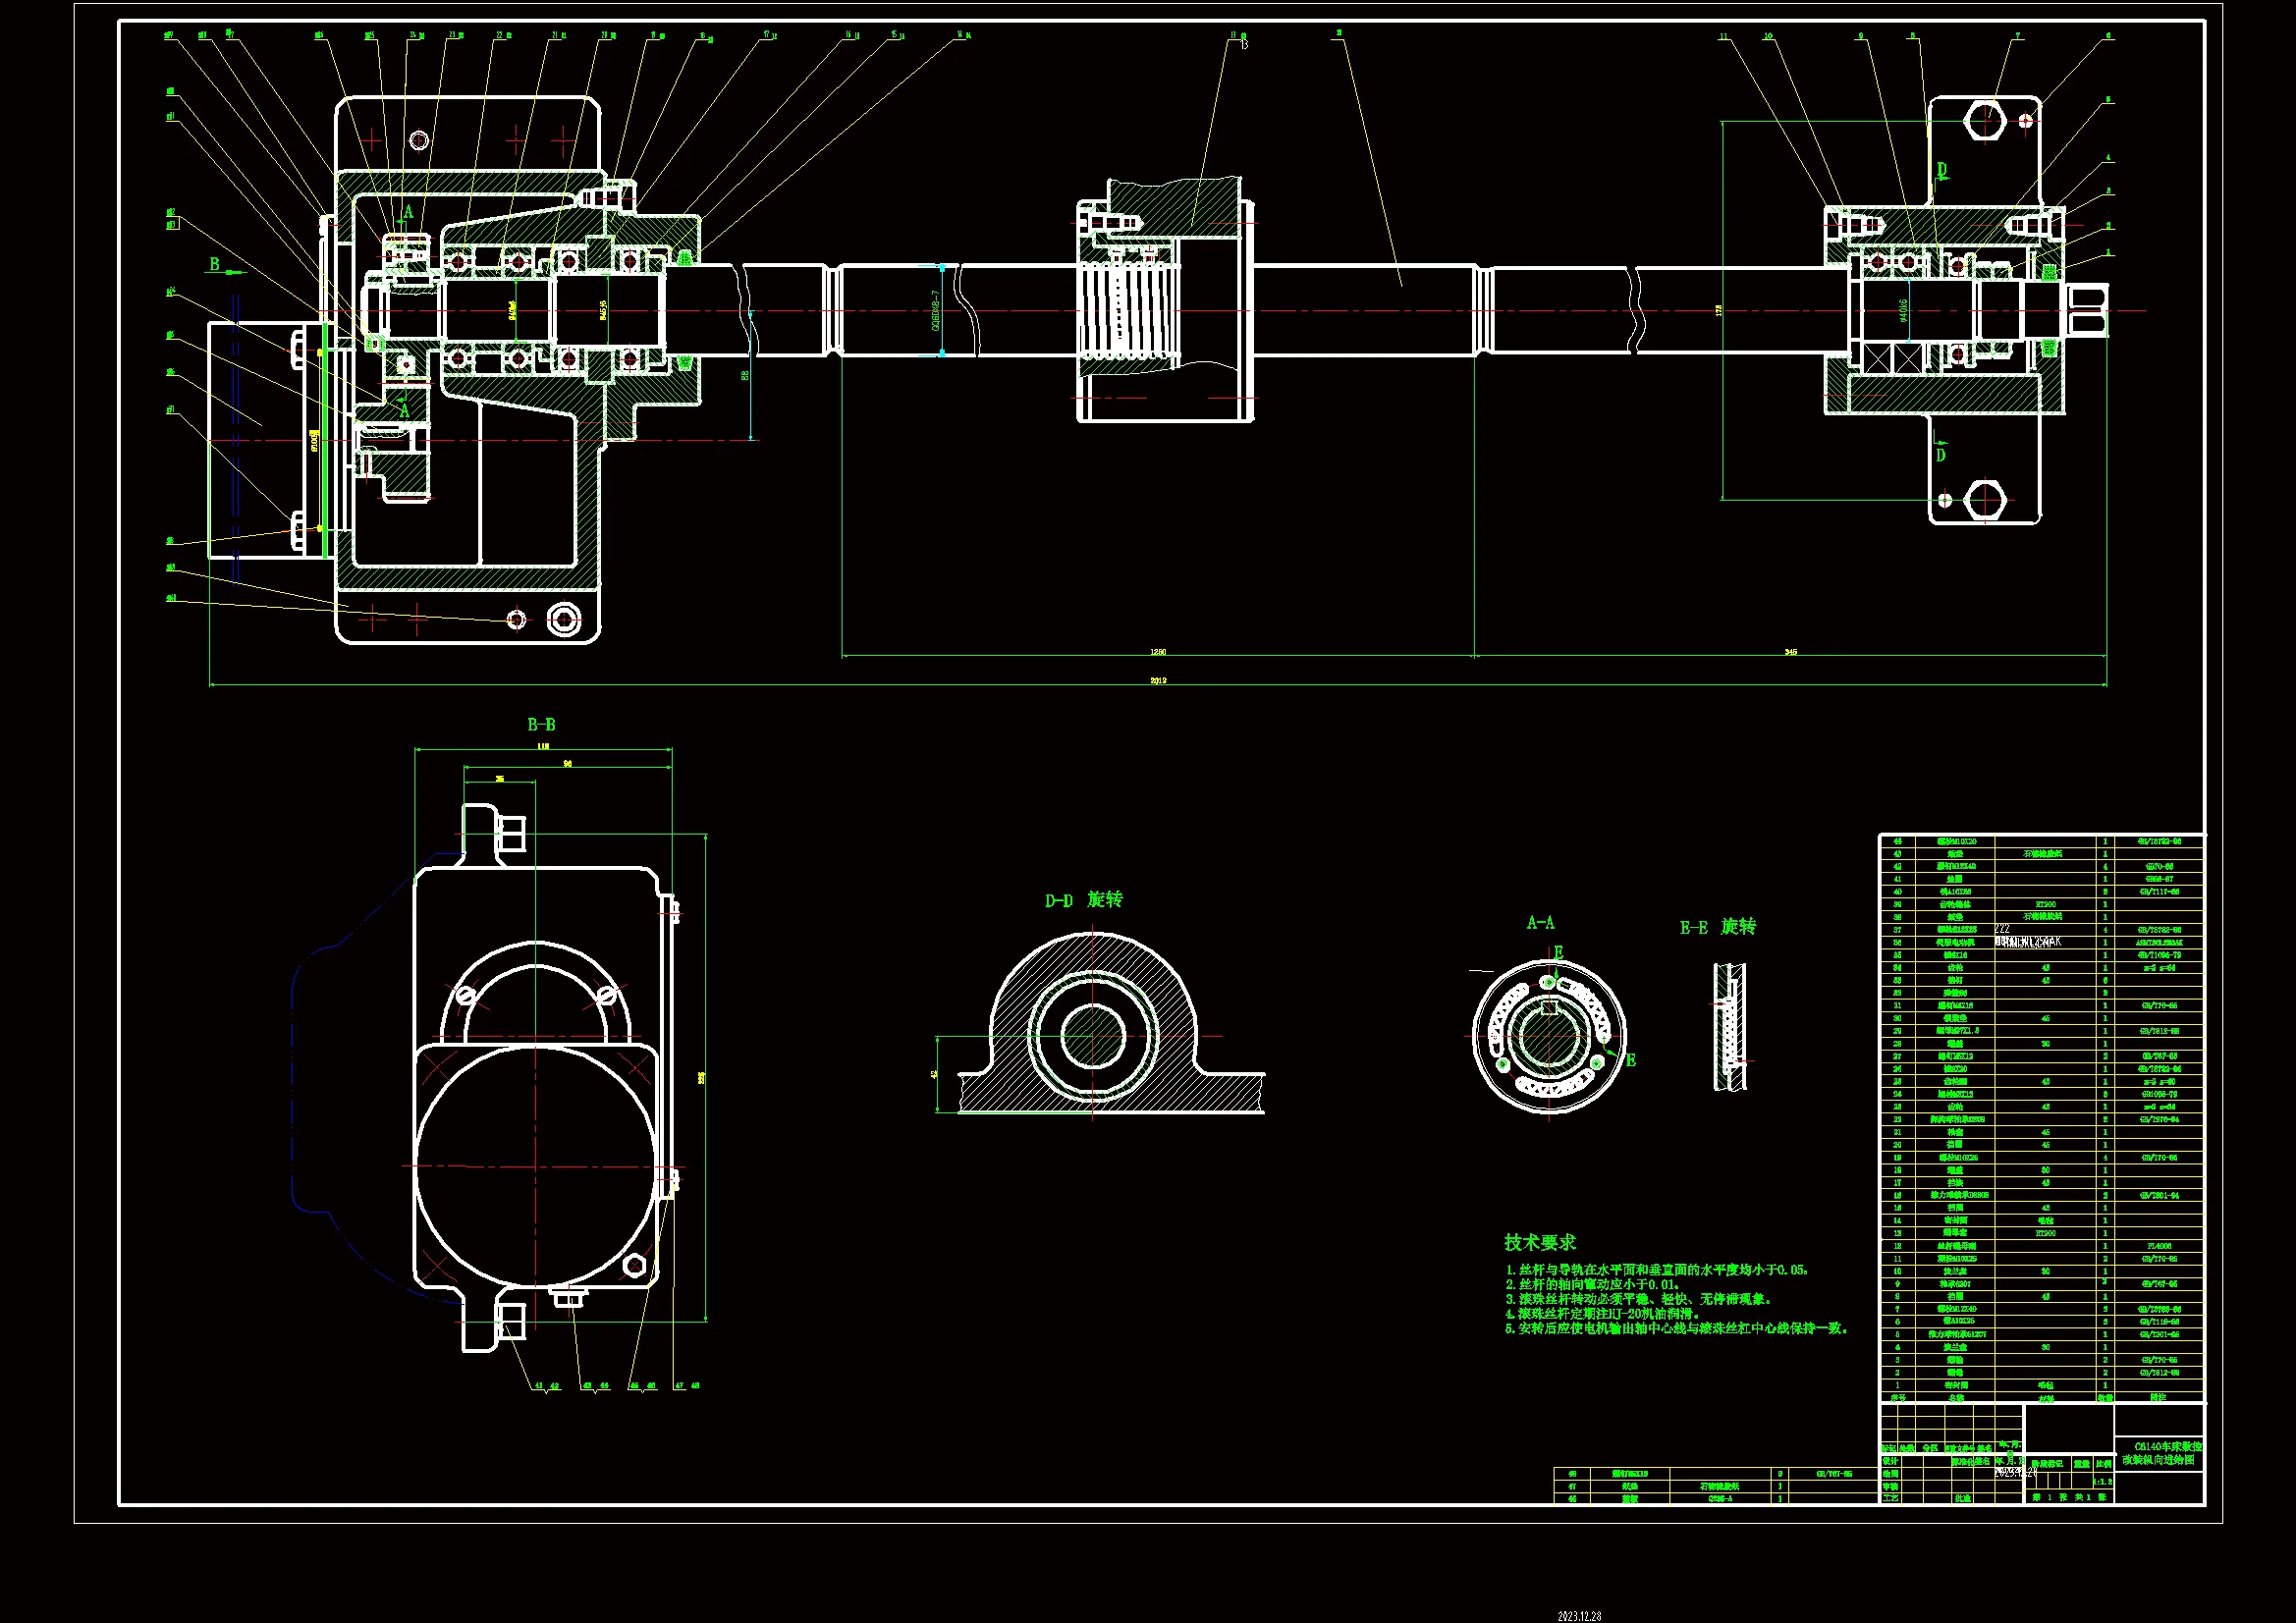Select the A-A section view title

[1540, 923]
